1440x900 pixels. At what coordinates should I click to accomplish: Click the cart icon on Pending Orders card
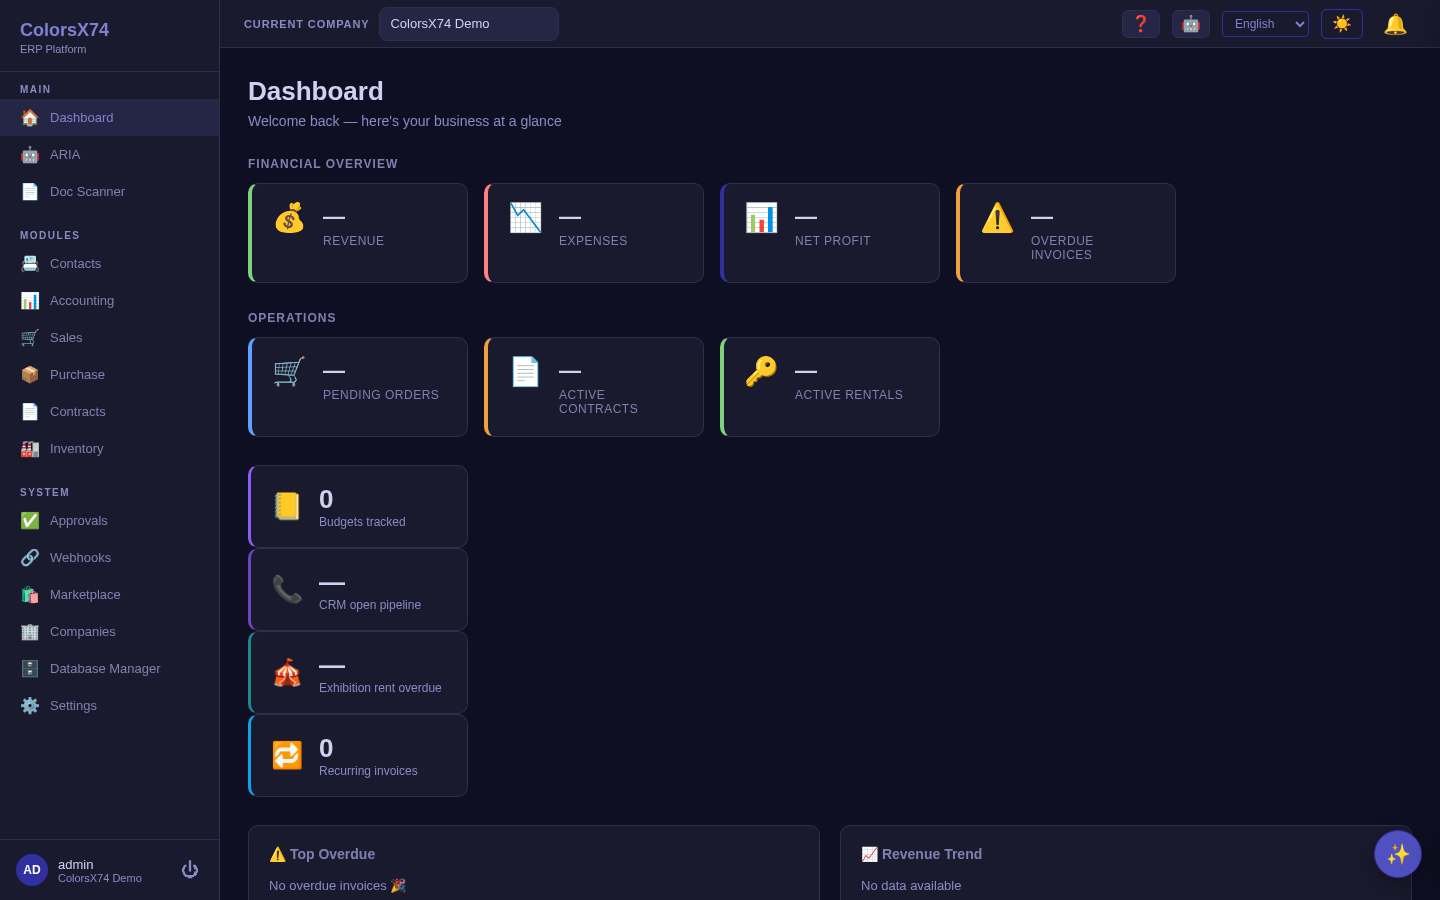coord(289,372)
